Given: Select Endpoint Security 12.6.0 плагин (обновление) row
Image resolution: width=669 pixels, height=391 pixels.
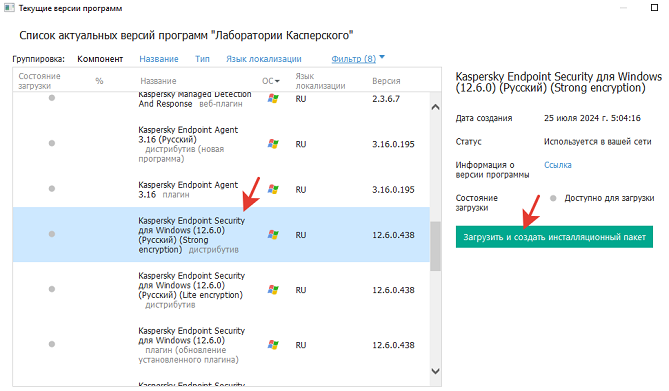Looking at the screenshot, I should (221, 345).
